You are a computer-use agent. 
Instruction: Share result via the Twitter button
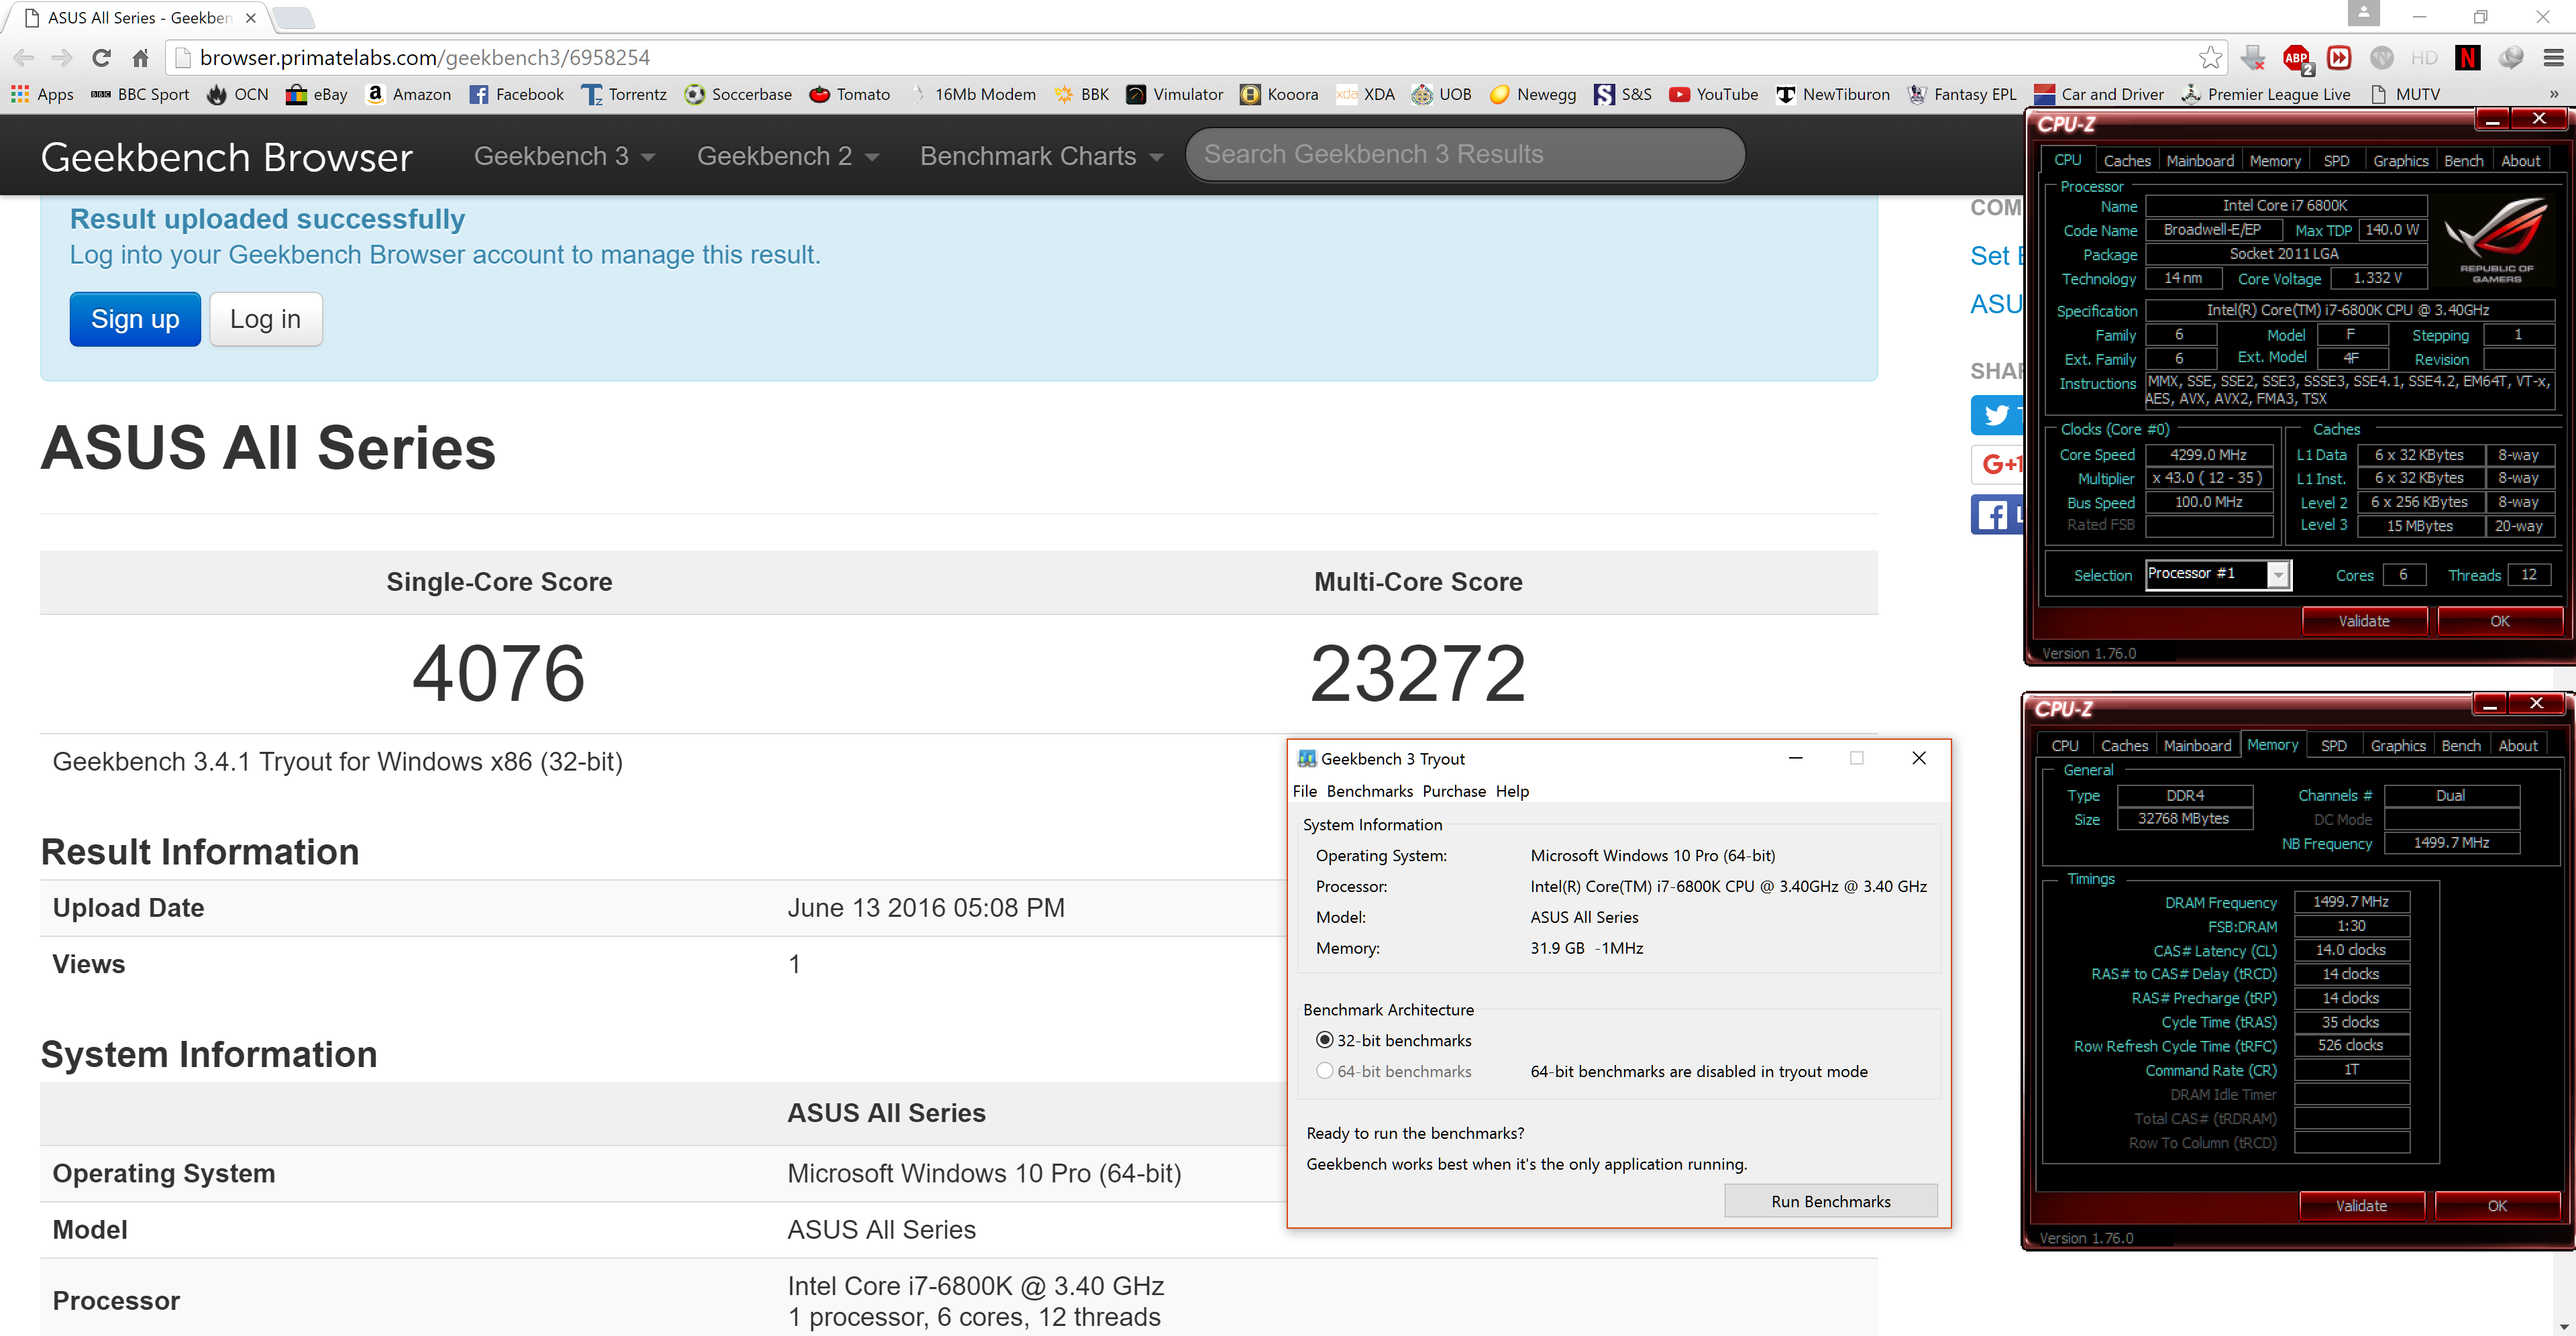coord(1996,415)
